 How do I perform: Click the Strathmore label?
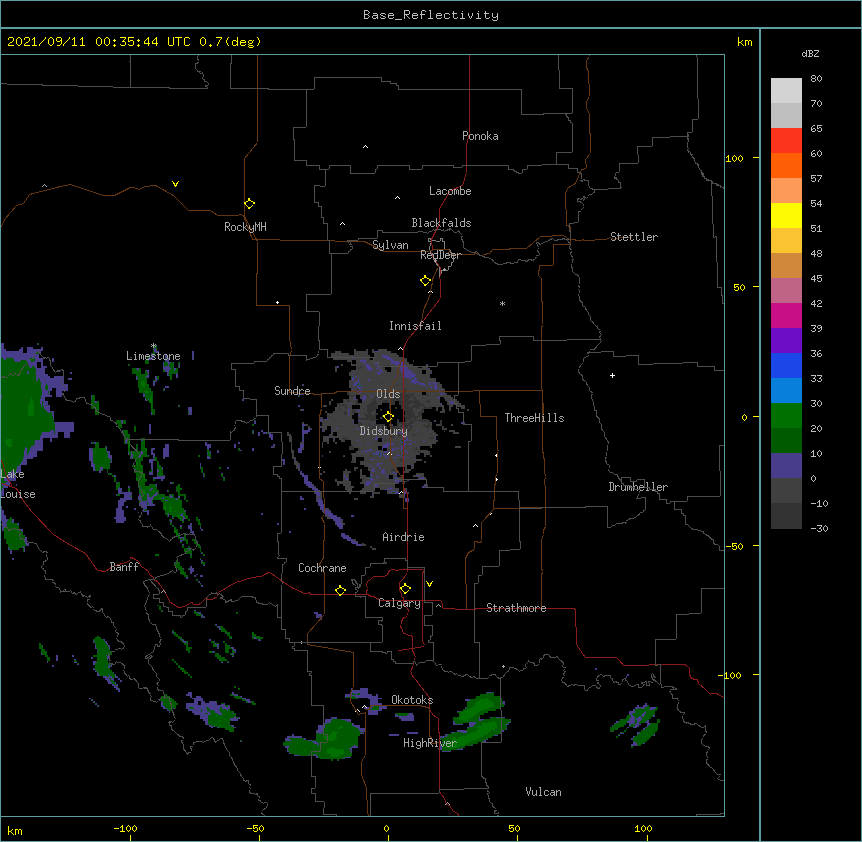pyautogui.click(x=516, y=608)
